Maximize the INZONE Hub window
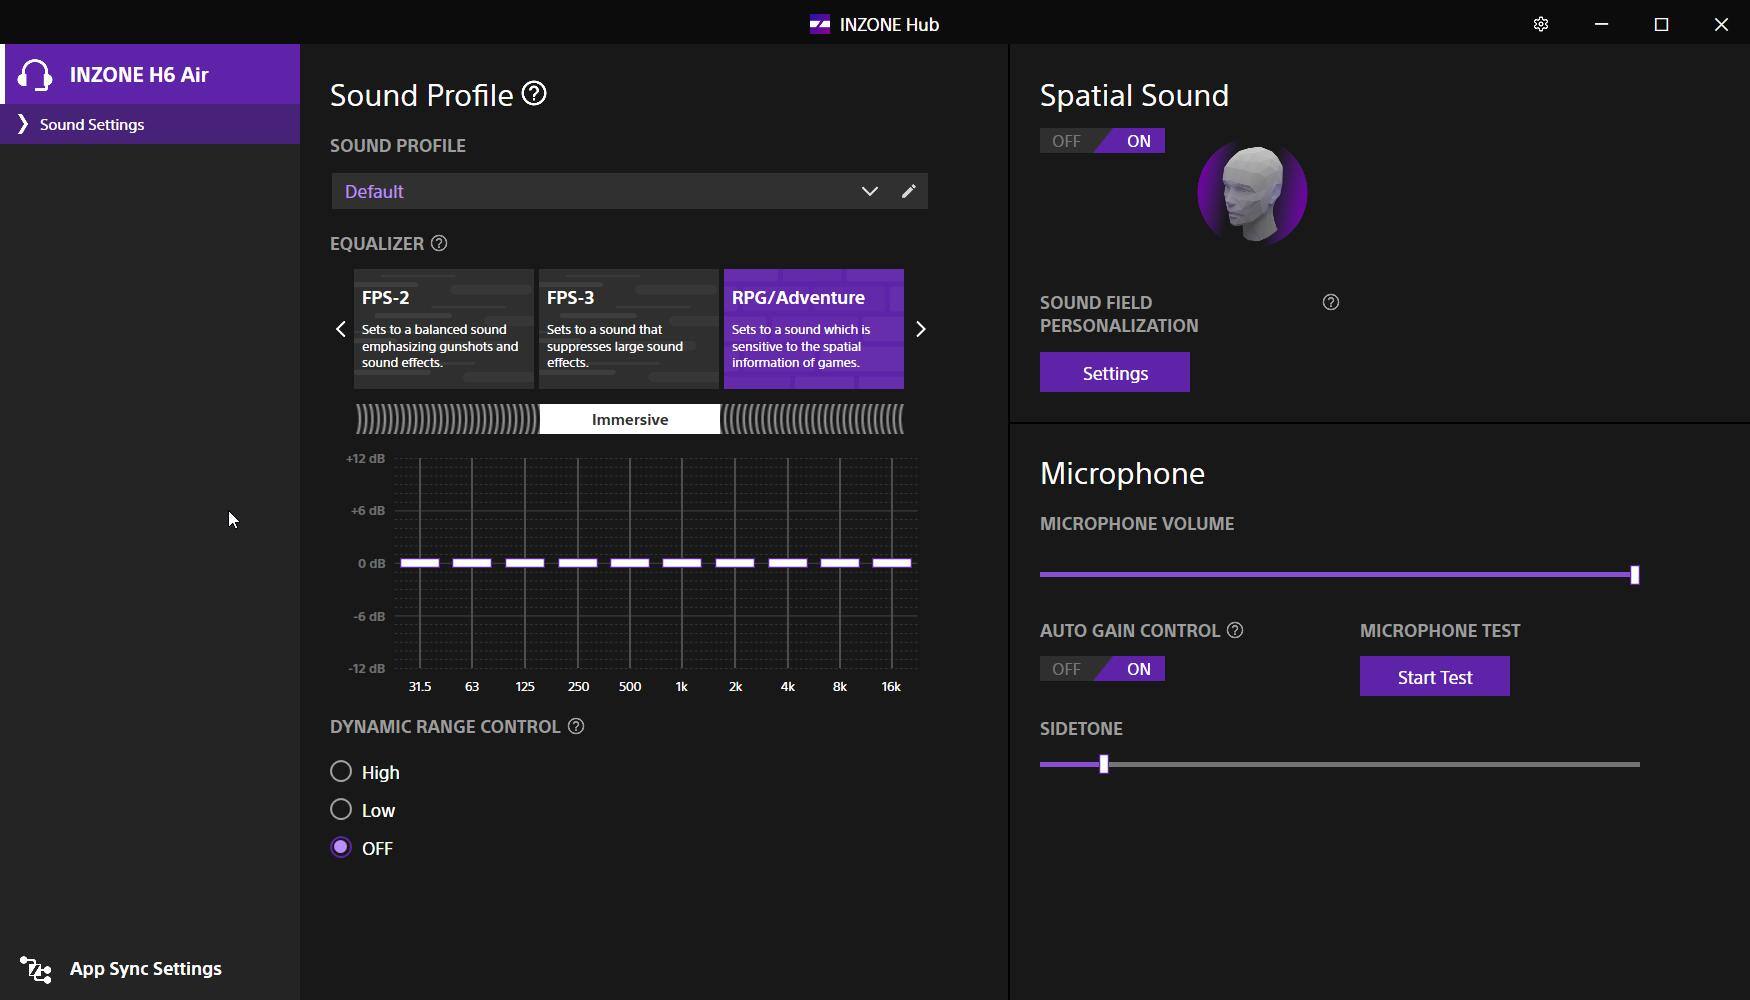Image resolution: width=1750 pixels, height=1000 pixels. click(1661, 24)
